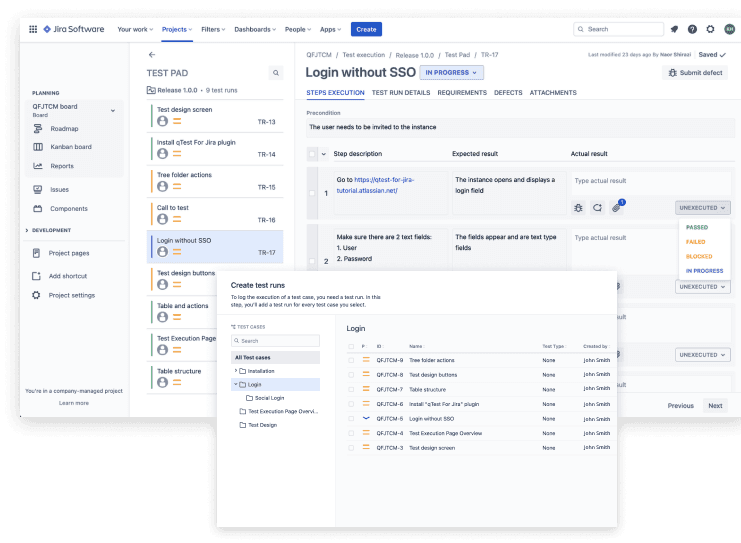This screenshot has width=741, height=543.
Task: Open the IN PROGRESS status dropdown
Action: coord(453,72)
